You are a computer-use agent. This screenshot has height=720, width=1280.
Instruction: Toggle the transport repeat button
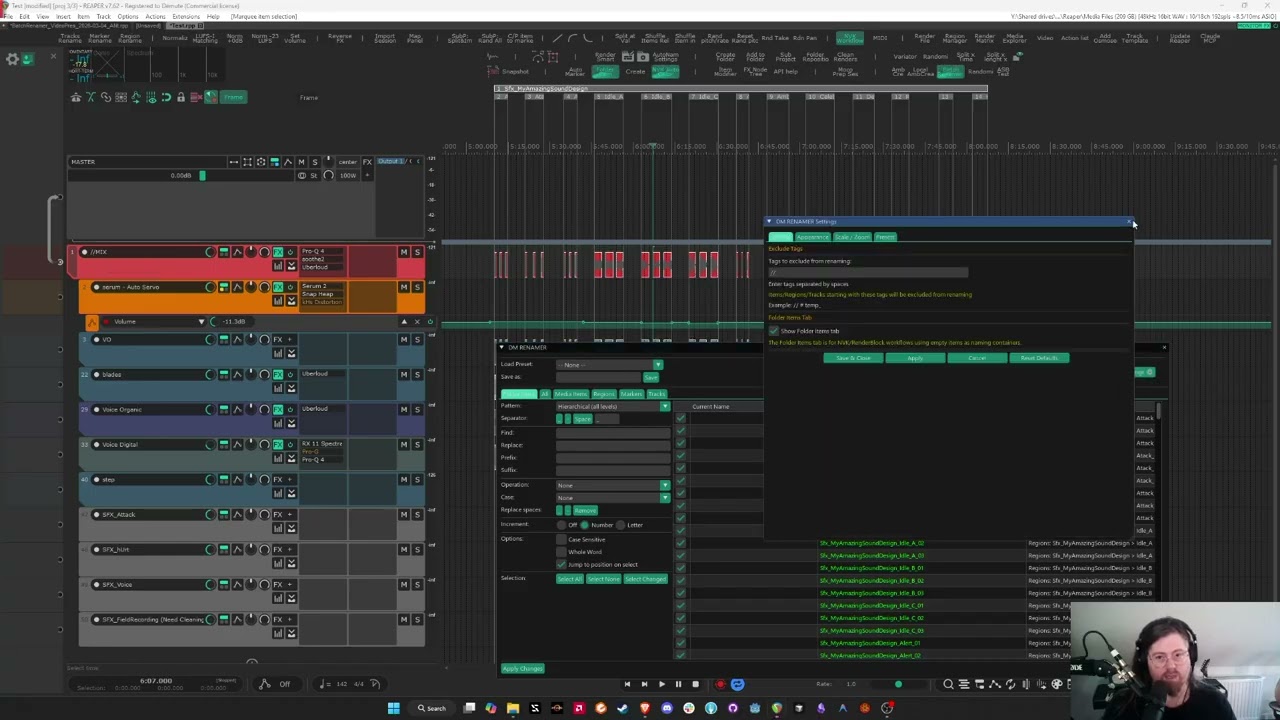(x=737, y=685)
